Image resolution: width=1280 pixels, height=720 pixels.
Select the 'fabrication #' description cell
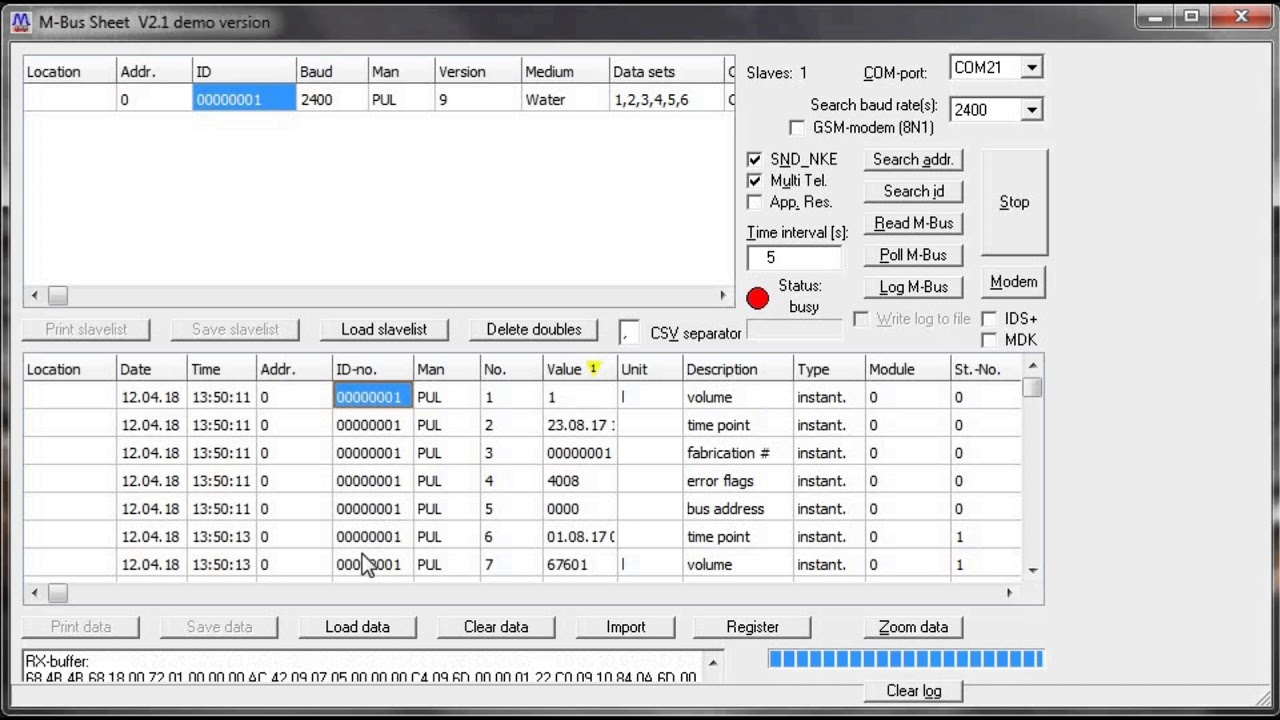click(738, 453)
